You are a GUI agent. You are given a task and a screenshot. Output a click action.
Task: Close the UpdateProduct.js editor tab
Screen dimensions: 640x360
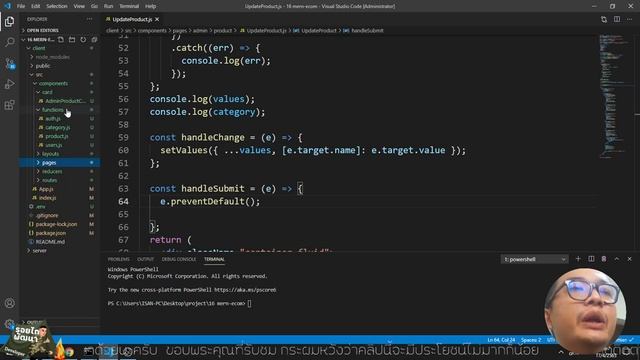[157, 19]
